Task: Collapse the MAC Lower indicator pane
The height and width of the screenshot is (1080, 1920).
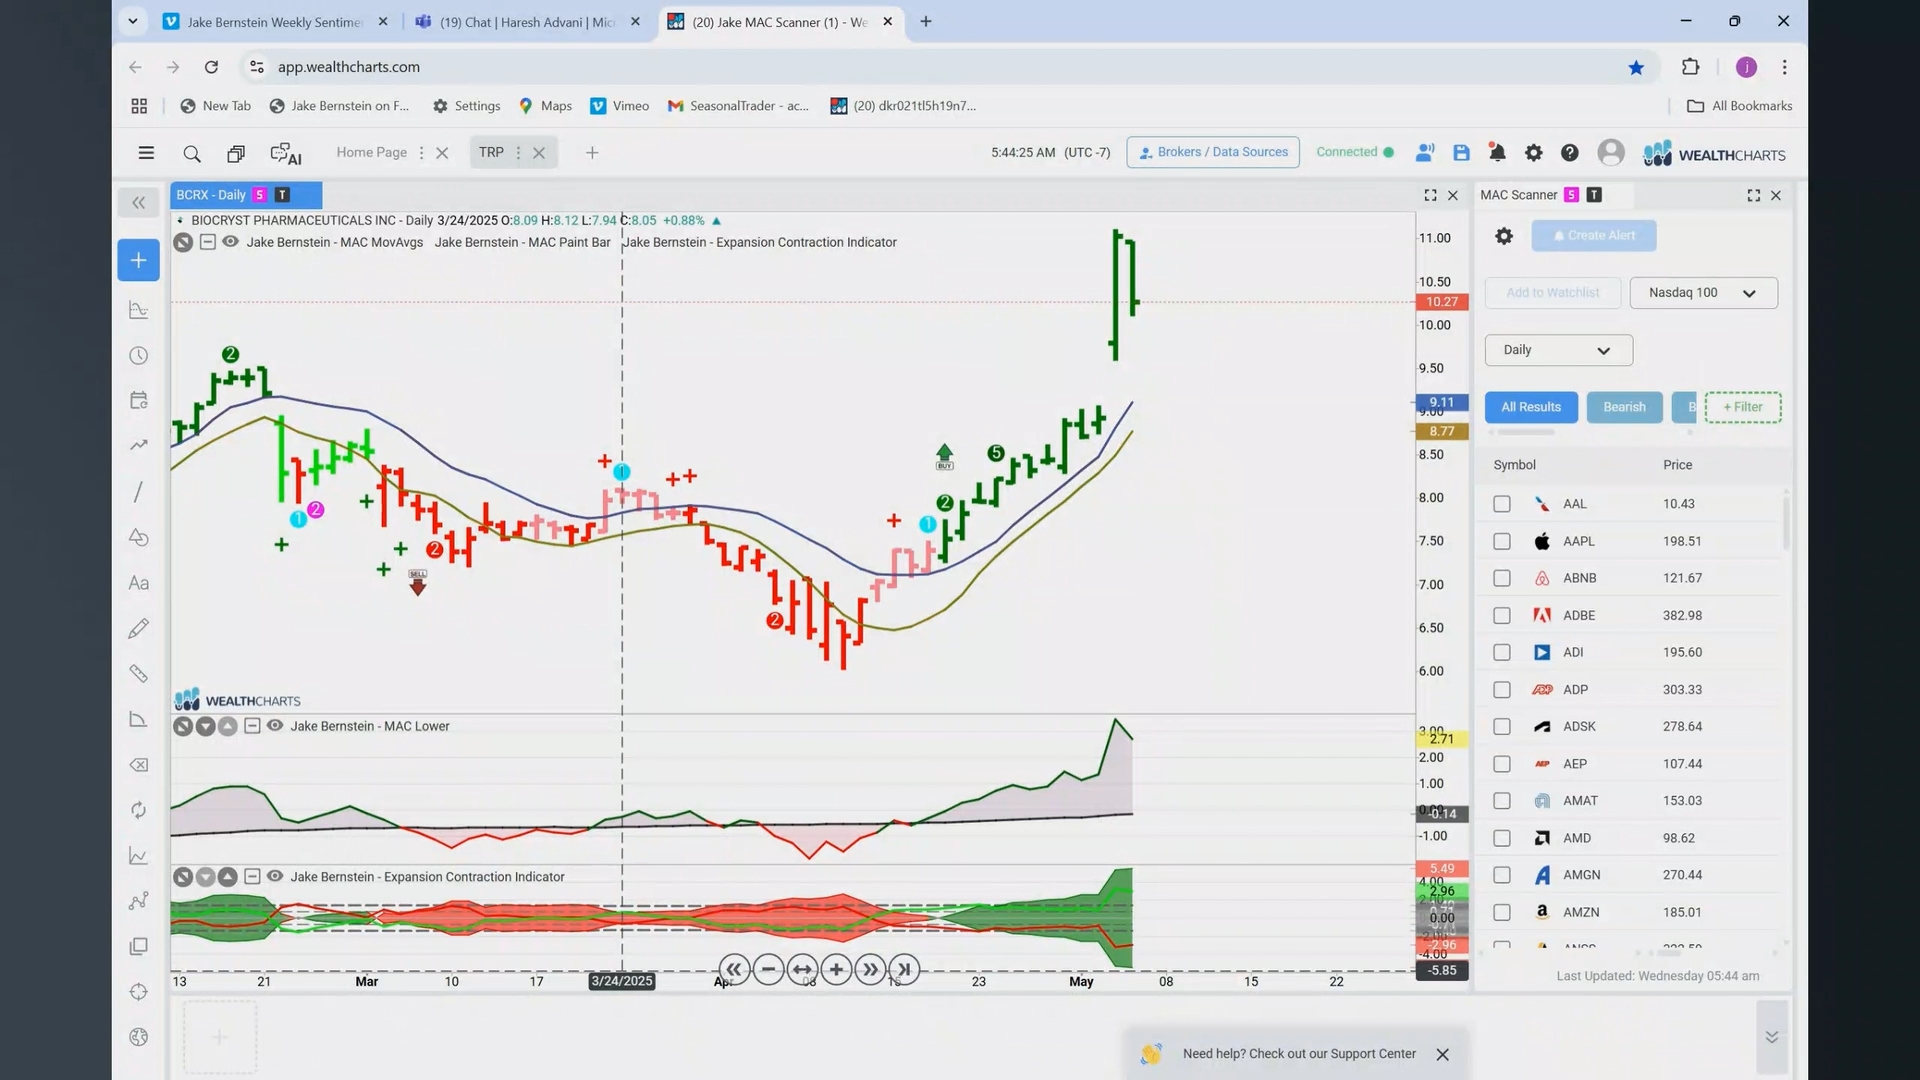Action: [x=252, y=726]
